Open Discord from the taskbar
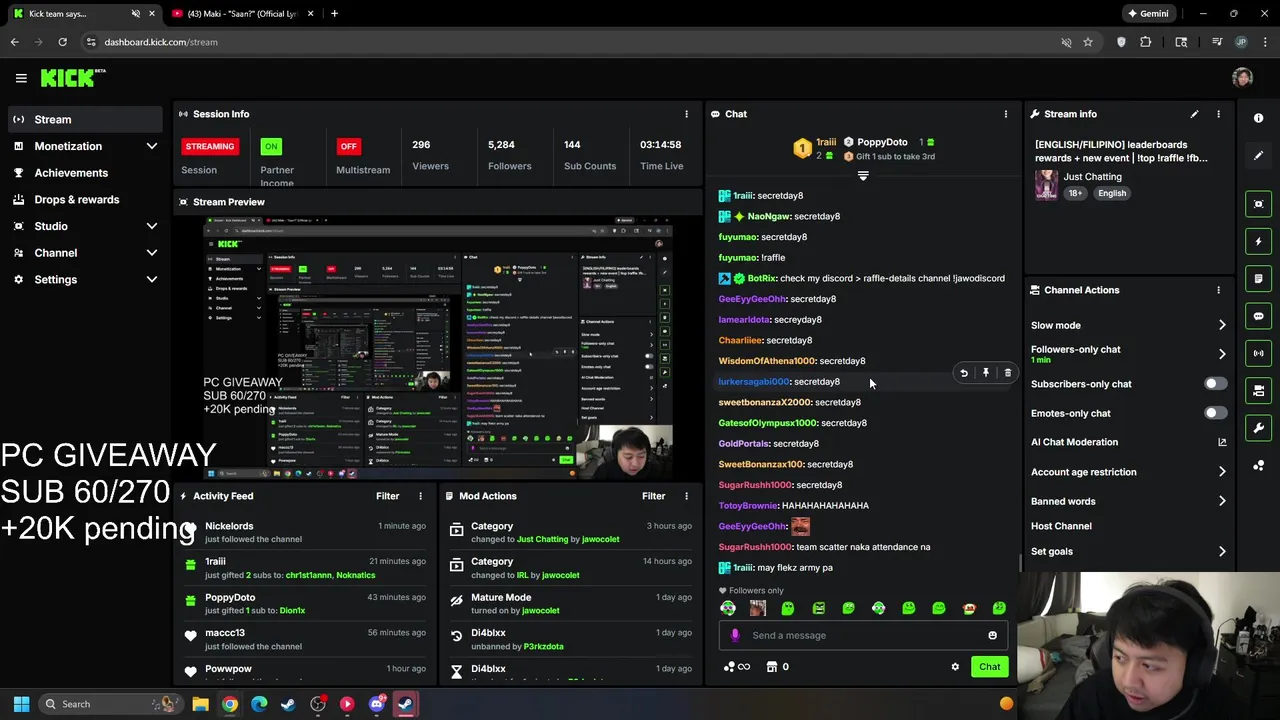 click(x=376, y=704)
